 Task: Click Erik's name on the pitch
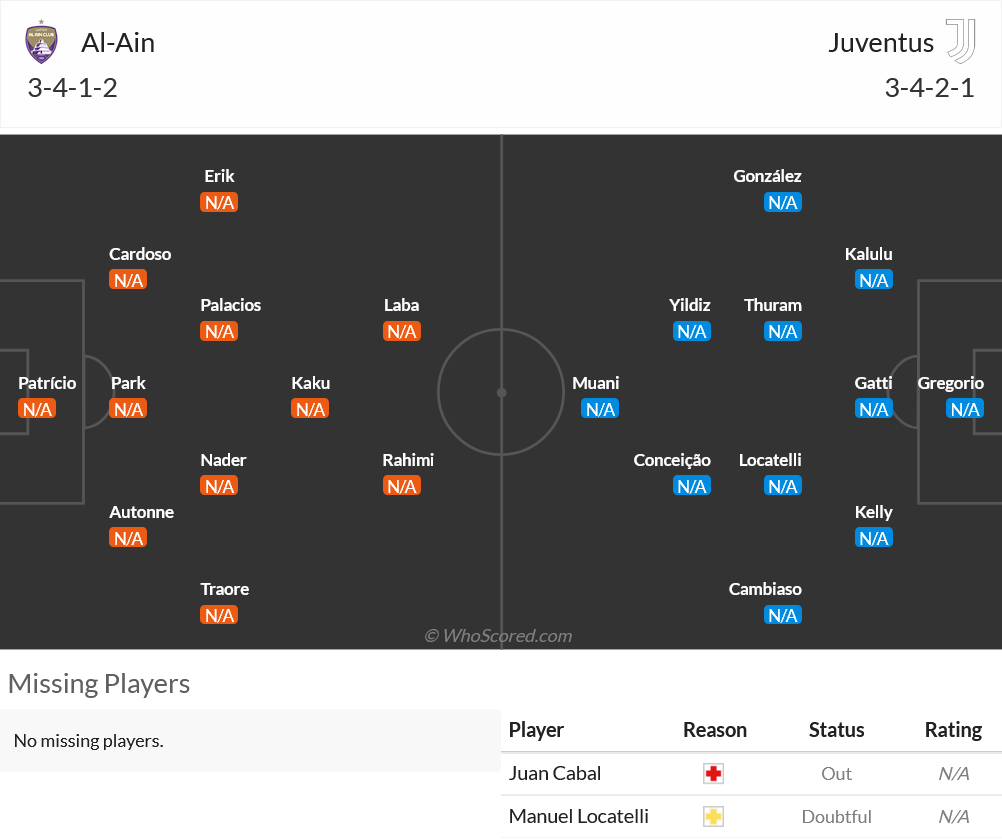[x=219, y=176]
